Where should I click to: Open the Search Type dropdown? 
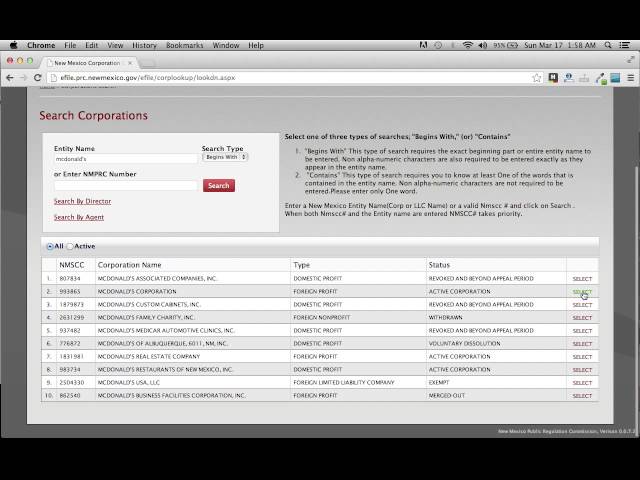225,157
